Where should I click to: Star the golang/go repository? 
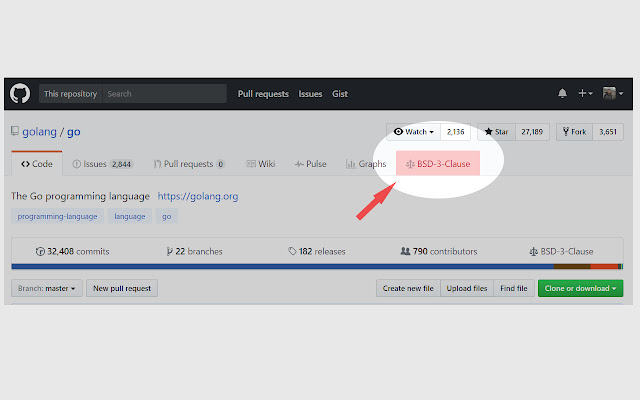496,132
